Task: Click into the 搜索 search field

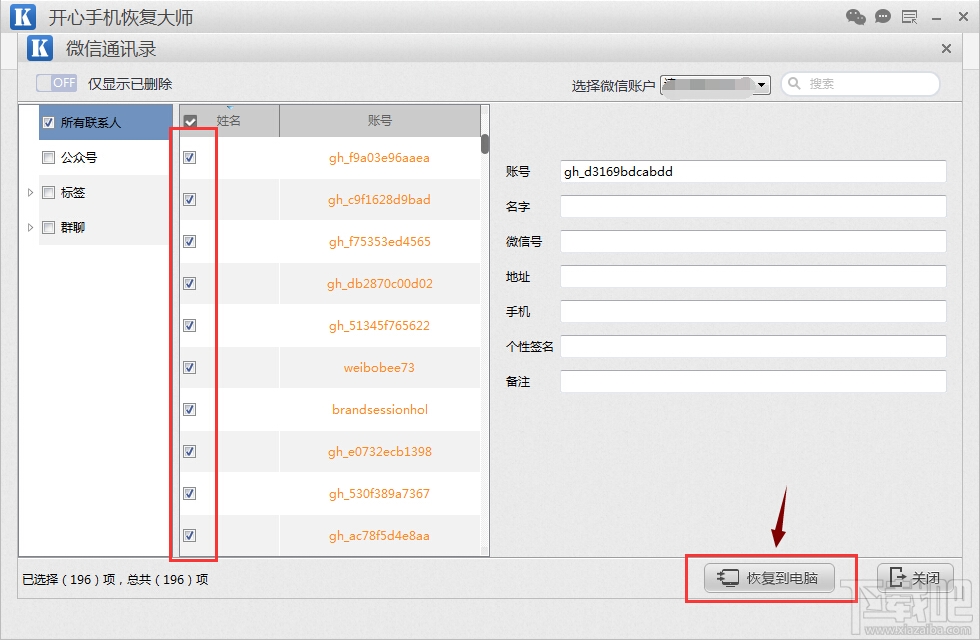Action: [861, 84]
